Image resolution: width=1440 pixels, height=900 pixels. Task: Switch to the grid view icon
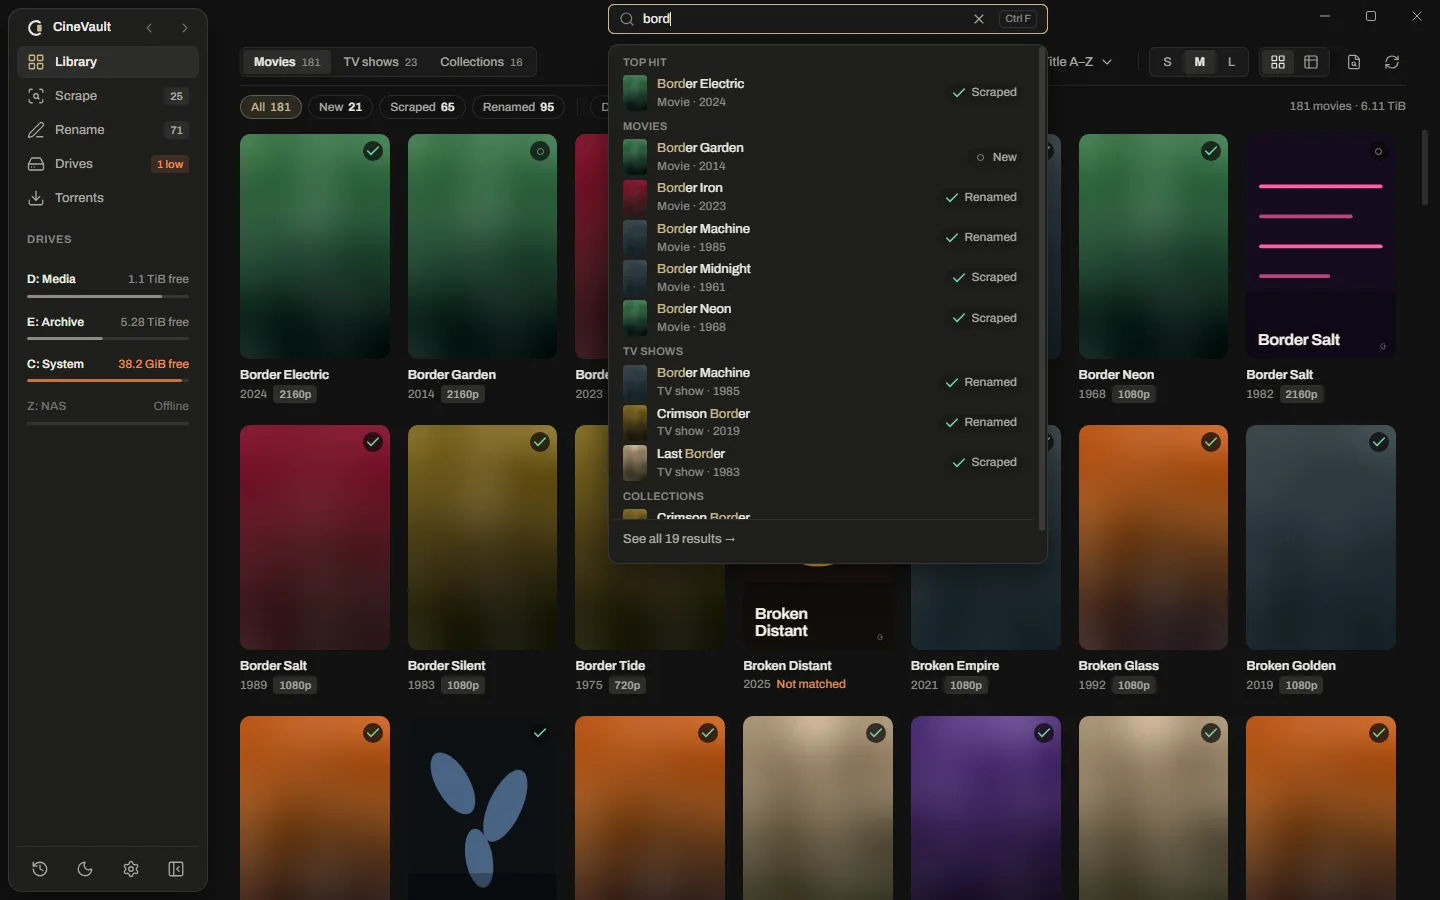coord(1278,62)
